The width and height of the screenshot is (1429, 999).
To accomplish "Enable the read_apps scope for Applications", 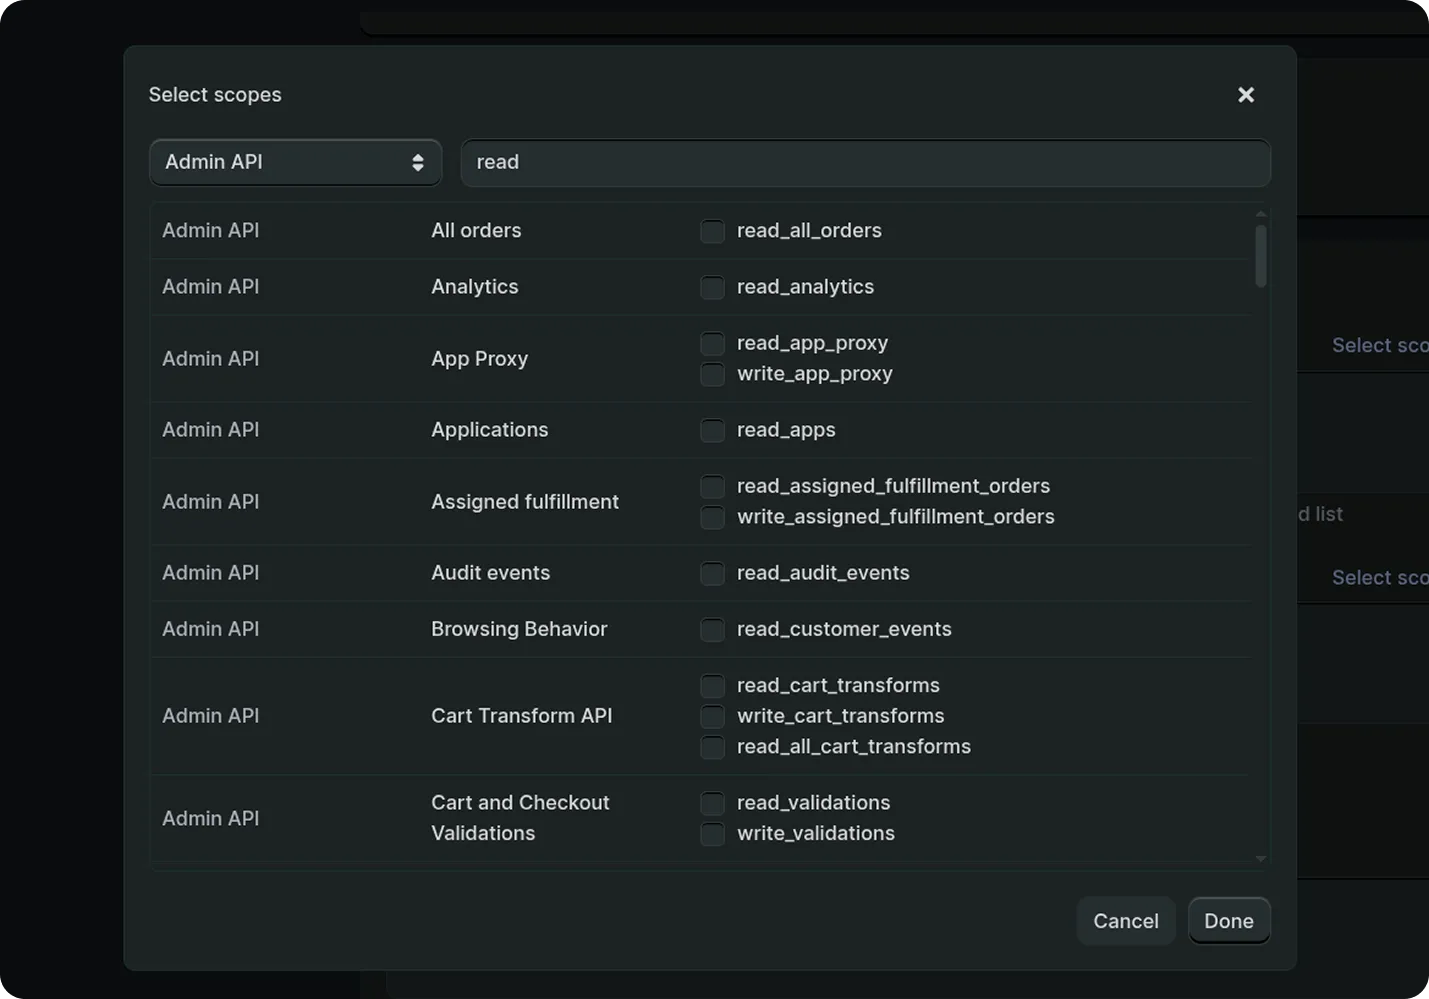I will [712, 430].
